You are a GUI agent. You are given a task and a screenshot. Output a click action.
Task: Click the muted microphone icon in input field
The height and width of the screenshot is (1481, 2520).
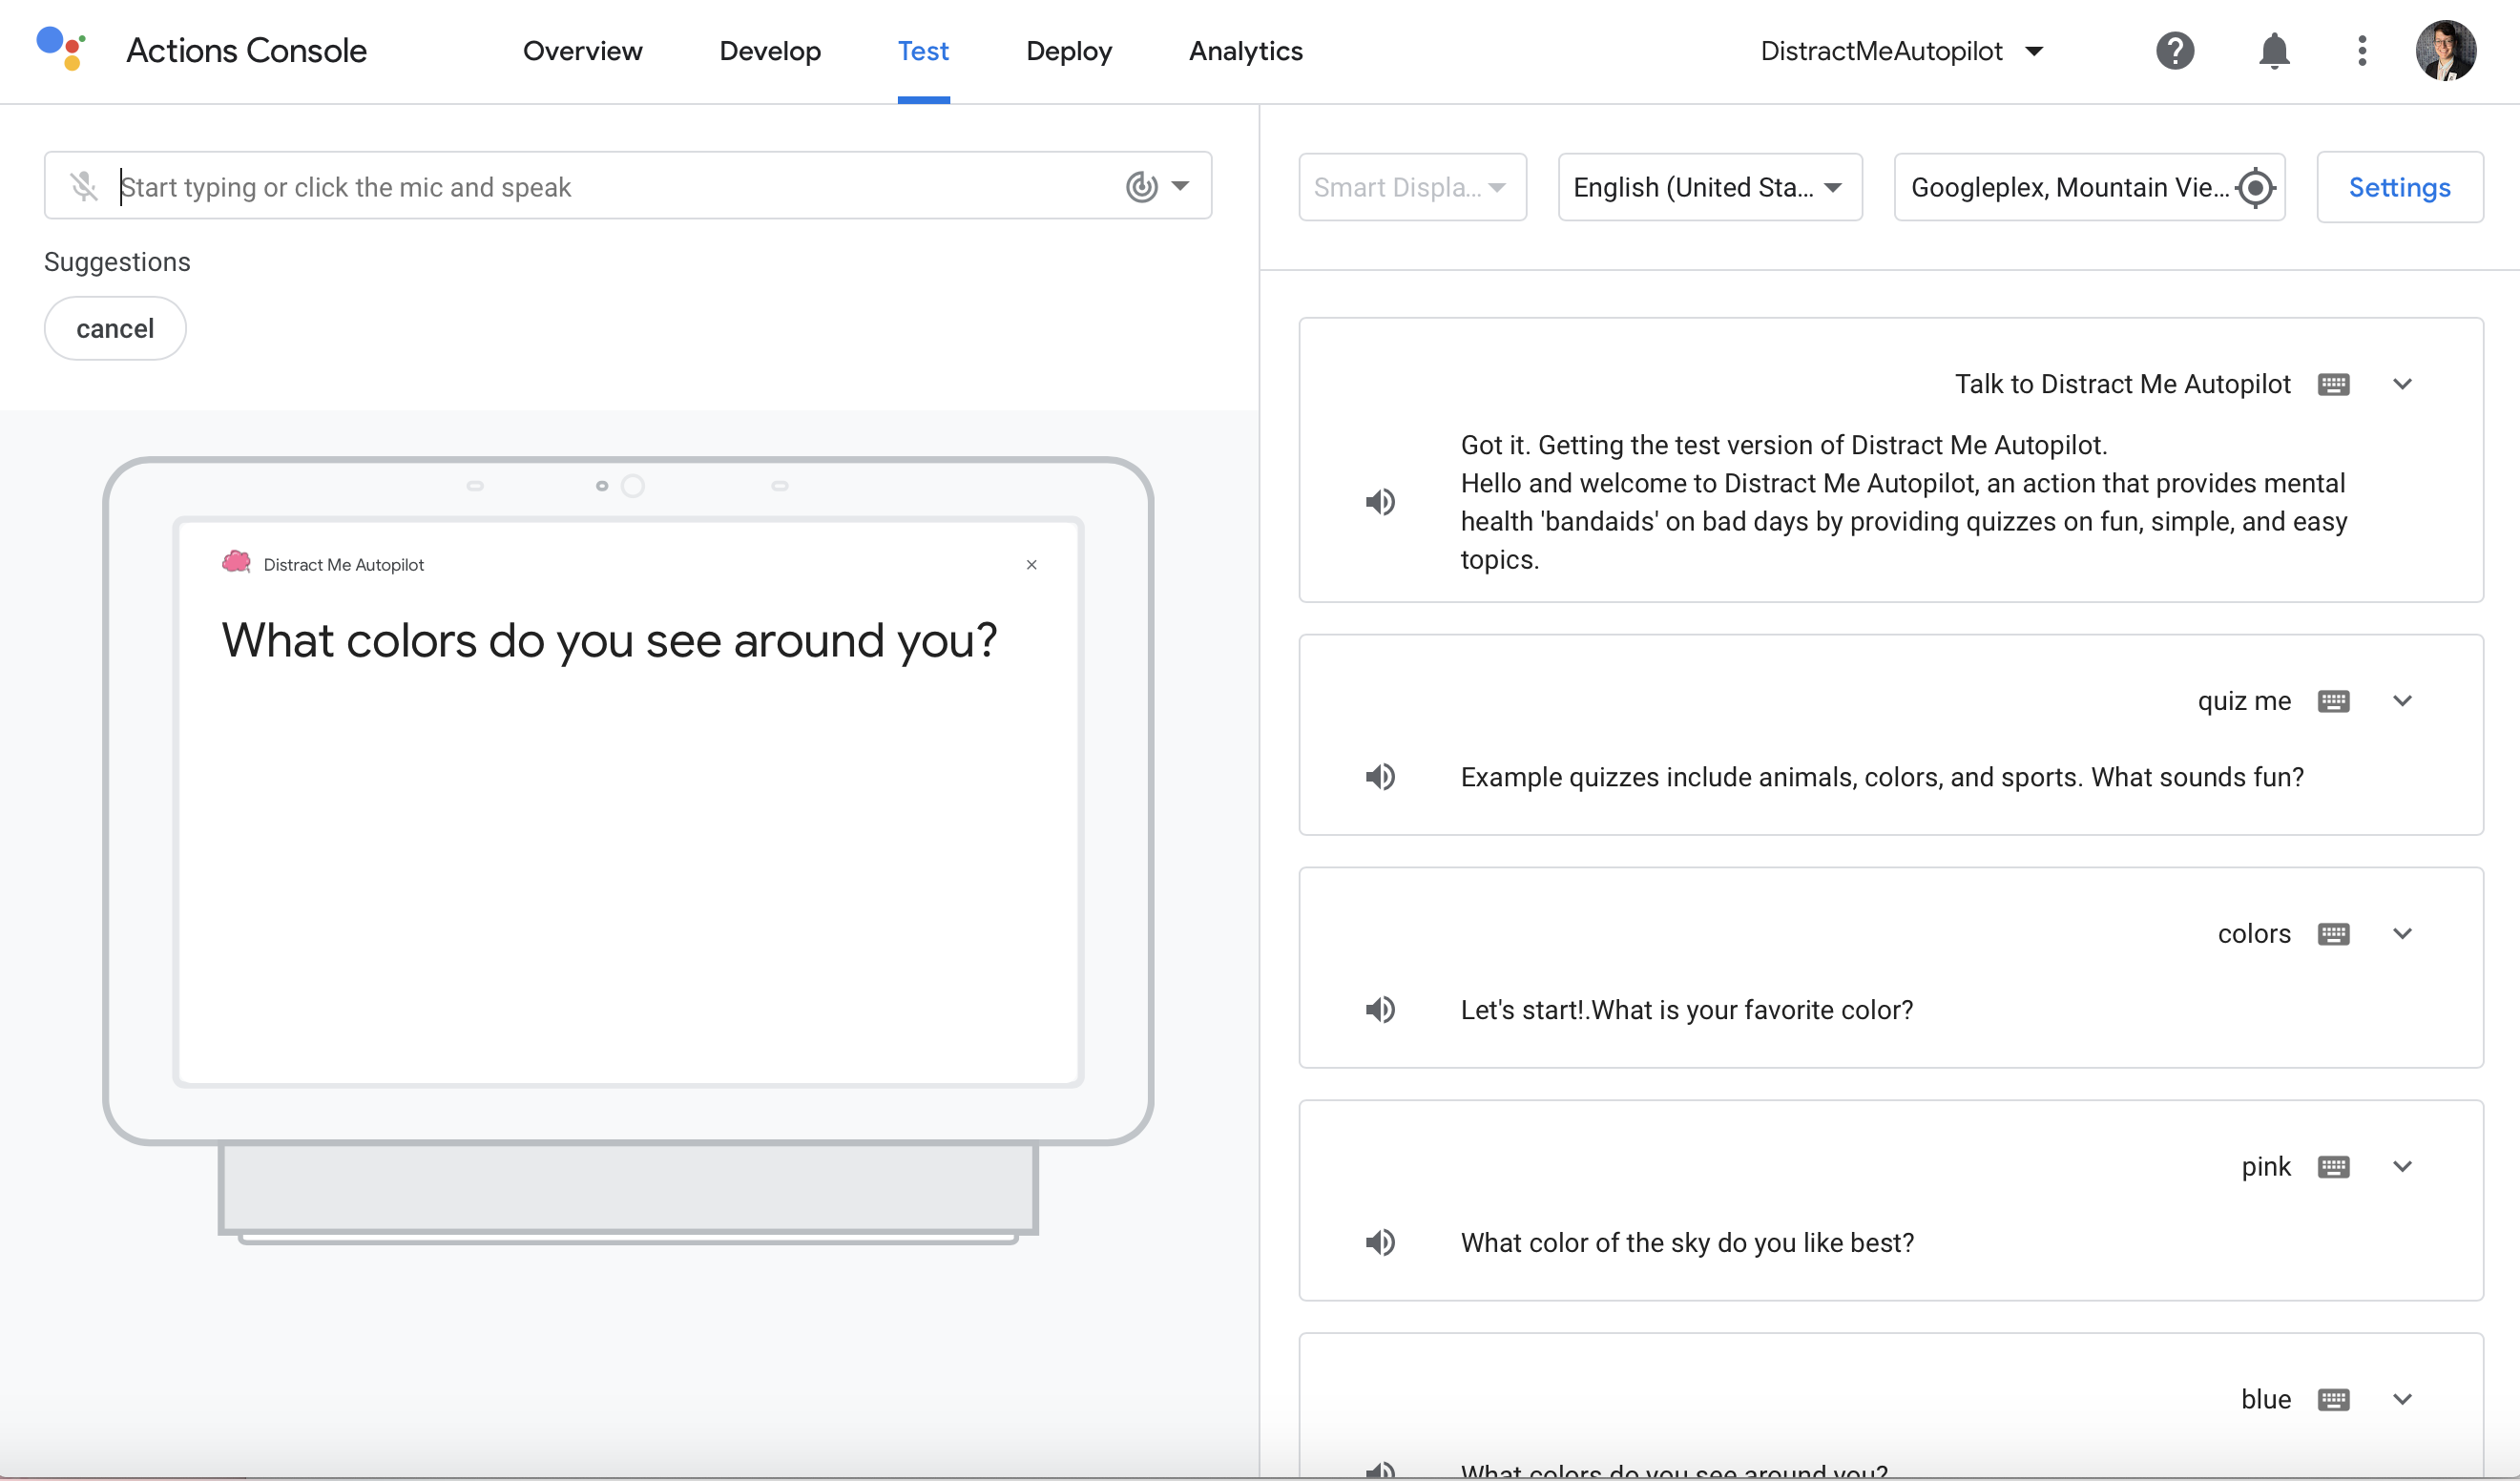pyautogui.click(x=84, y=186)
